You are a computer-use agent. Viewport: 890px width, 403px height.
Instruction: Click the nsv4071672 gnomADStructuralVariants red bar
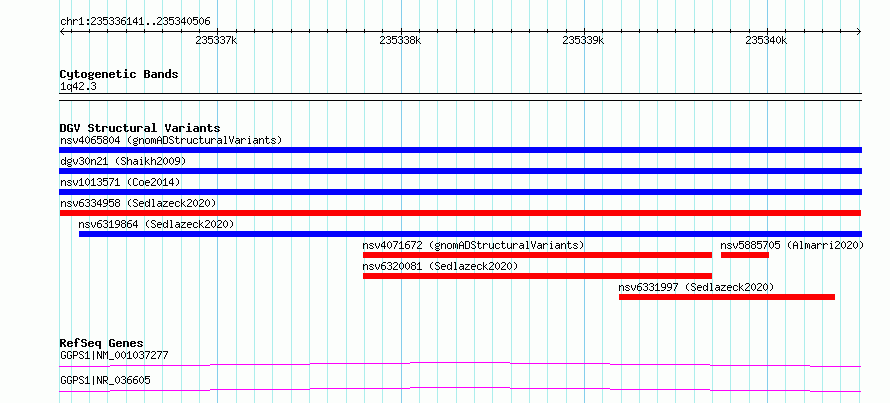click(537, 255)
